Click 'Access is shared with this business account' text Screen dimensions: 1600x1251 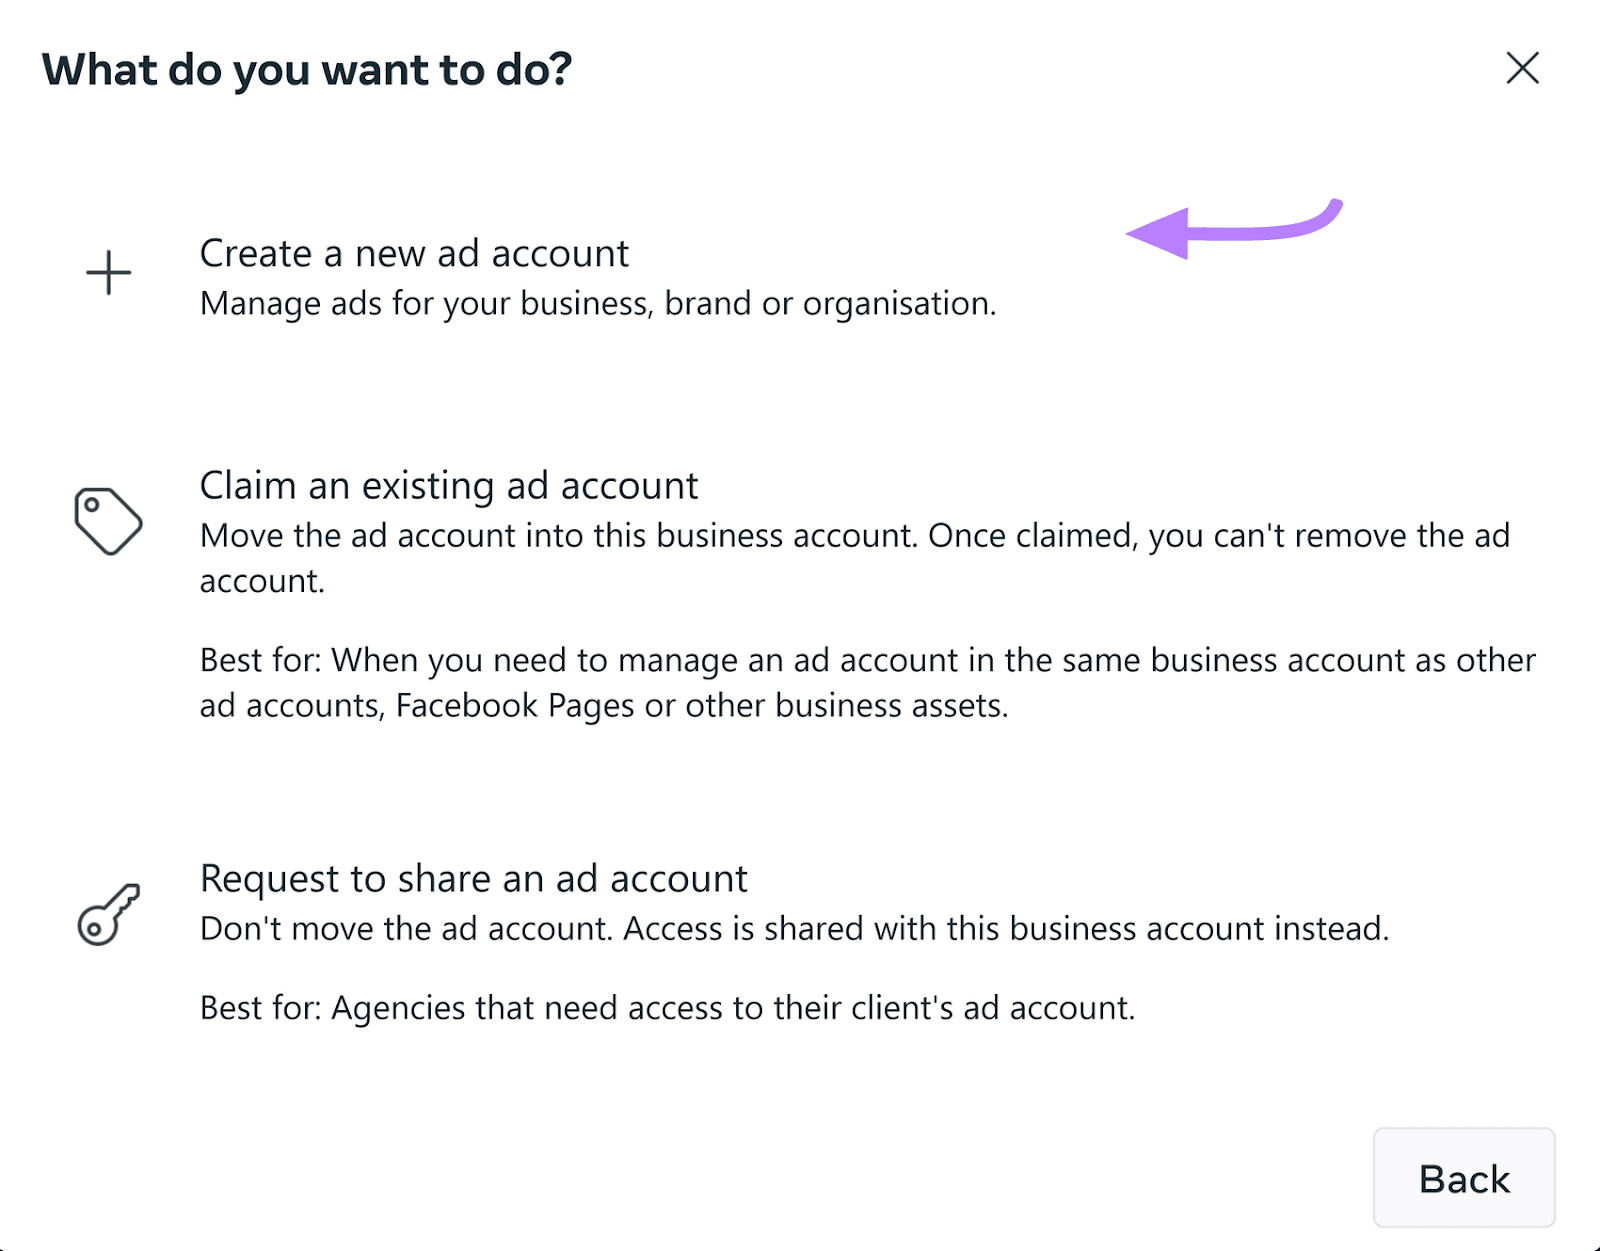pos(1005,929)
